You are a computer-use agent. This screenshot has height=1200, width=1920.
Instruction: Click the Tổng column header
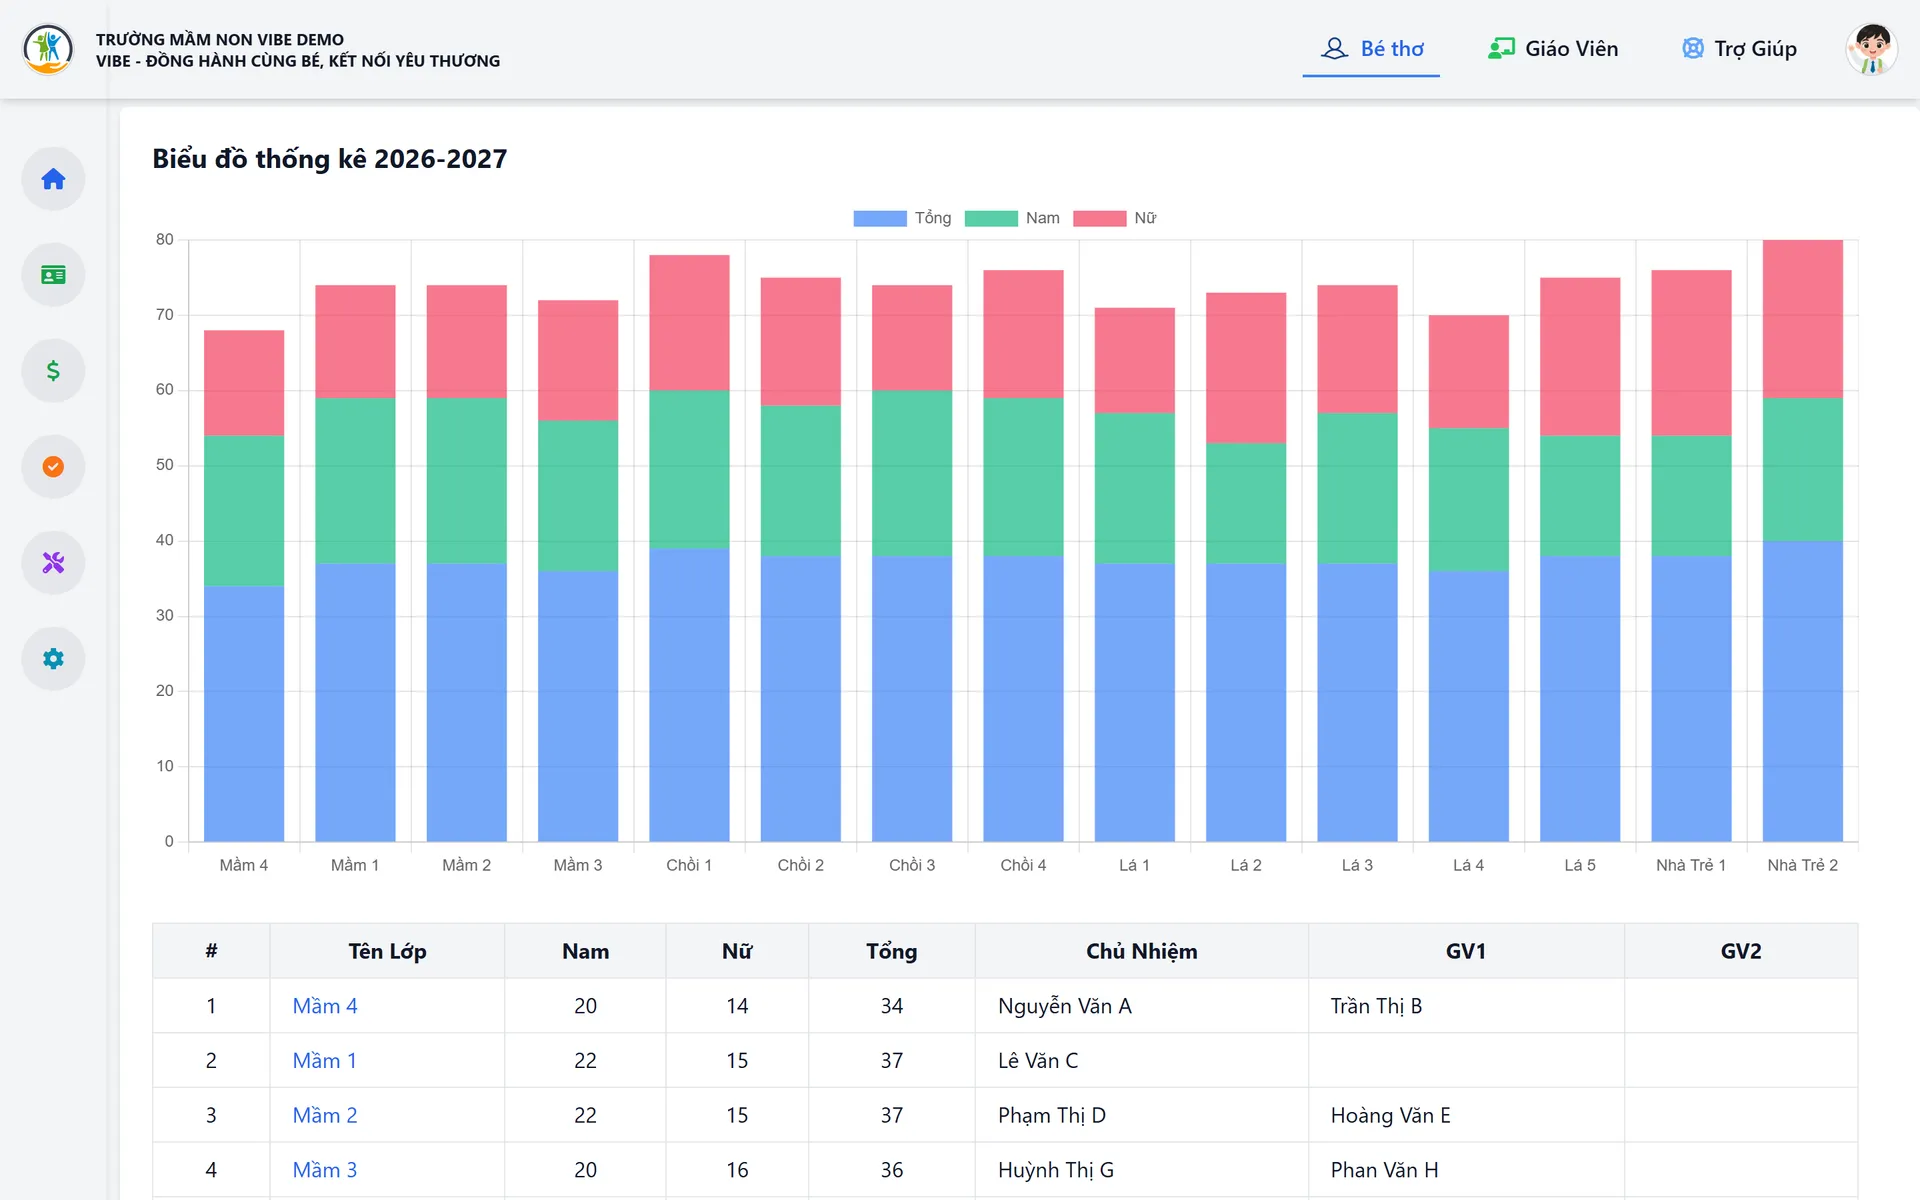[892, 951]
